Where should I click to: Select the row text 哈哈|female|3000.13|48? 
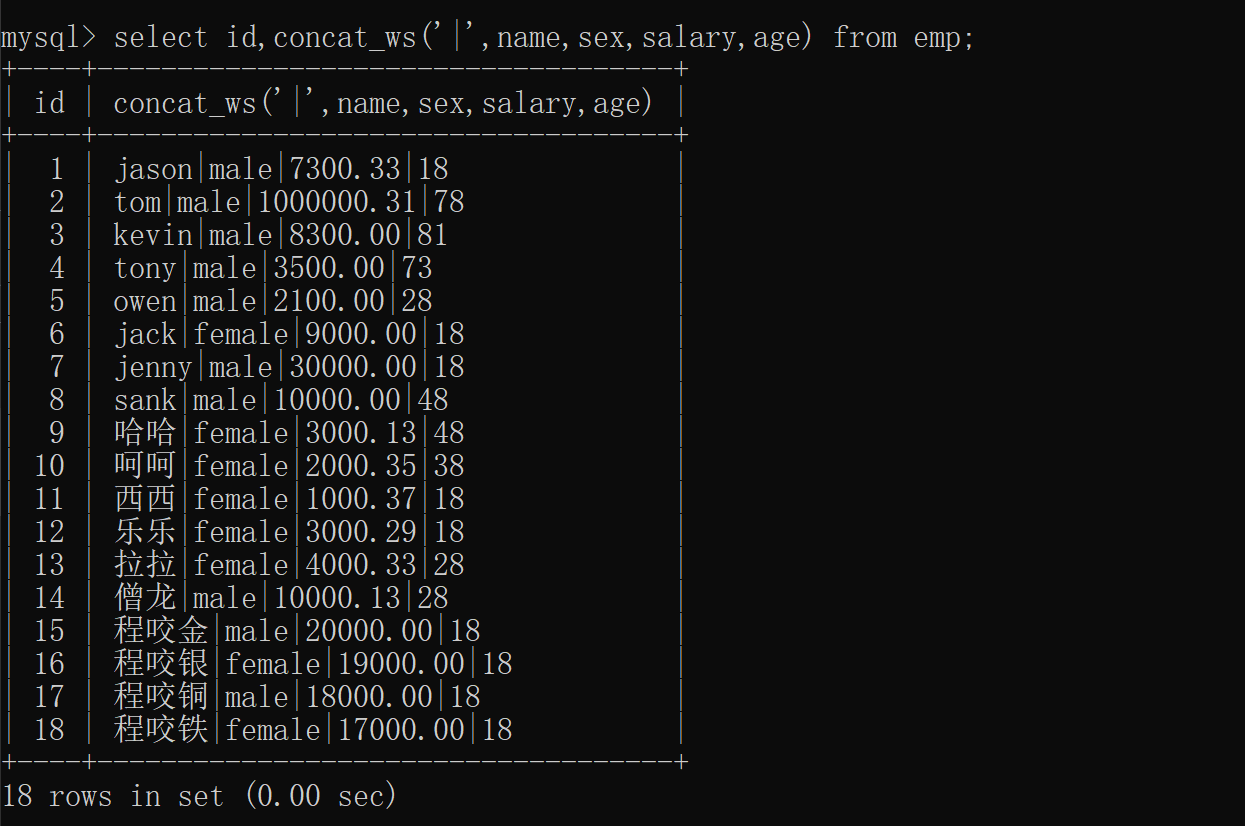click(x=289, y=433)
